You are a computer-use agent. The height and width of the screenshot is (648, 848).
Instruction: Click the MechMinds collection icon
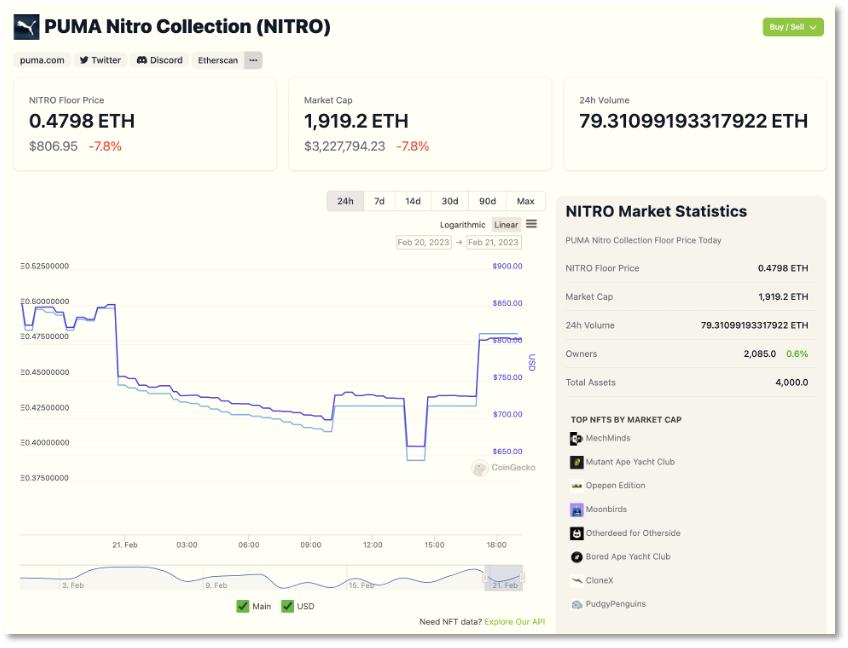(x=576, y=439)
